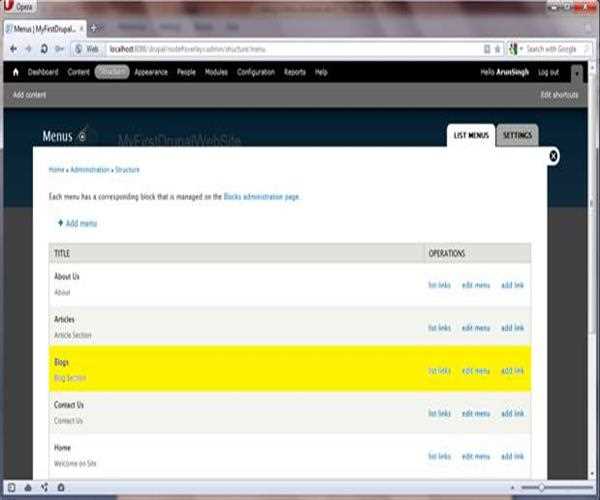This screenshot has width=600, height=500.
Task: Expand the admin toolbar shortcuts drawer arrow
Action: coord(576,73)
